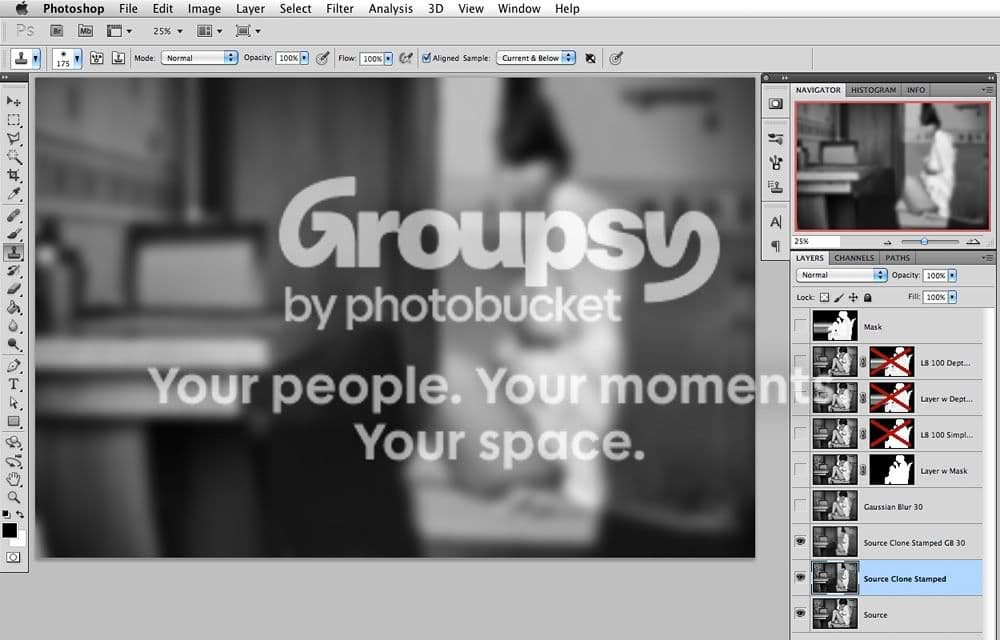The image size is (1000, 640).
Task: Hide Source Clone Stamped GB 30 layer
Action: tap(800, 541)
